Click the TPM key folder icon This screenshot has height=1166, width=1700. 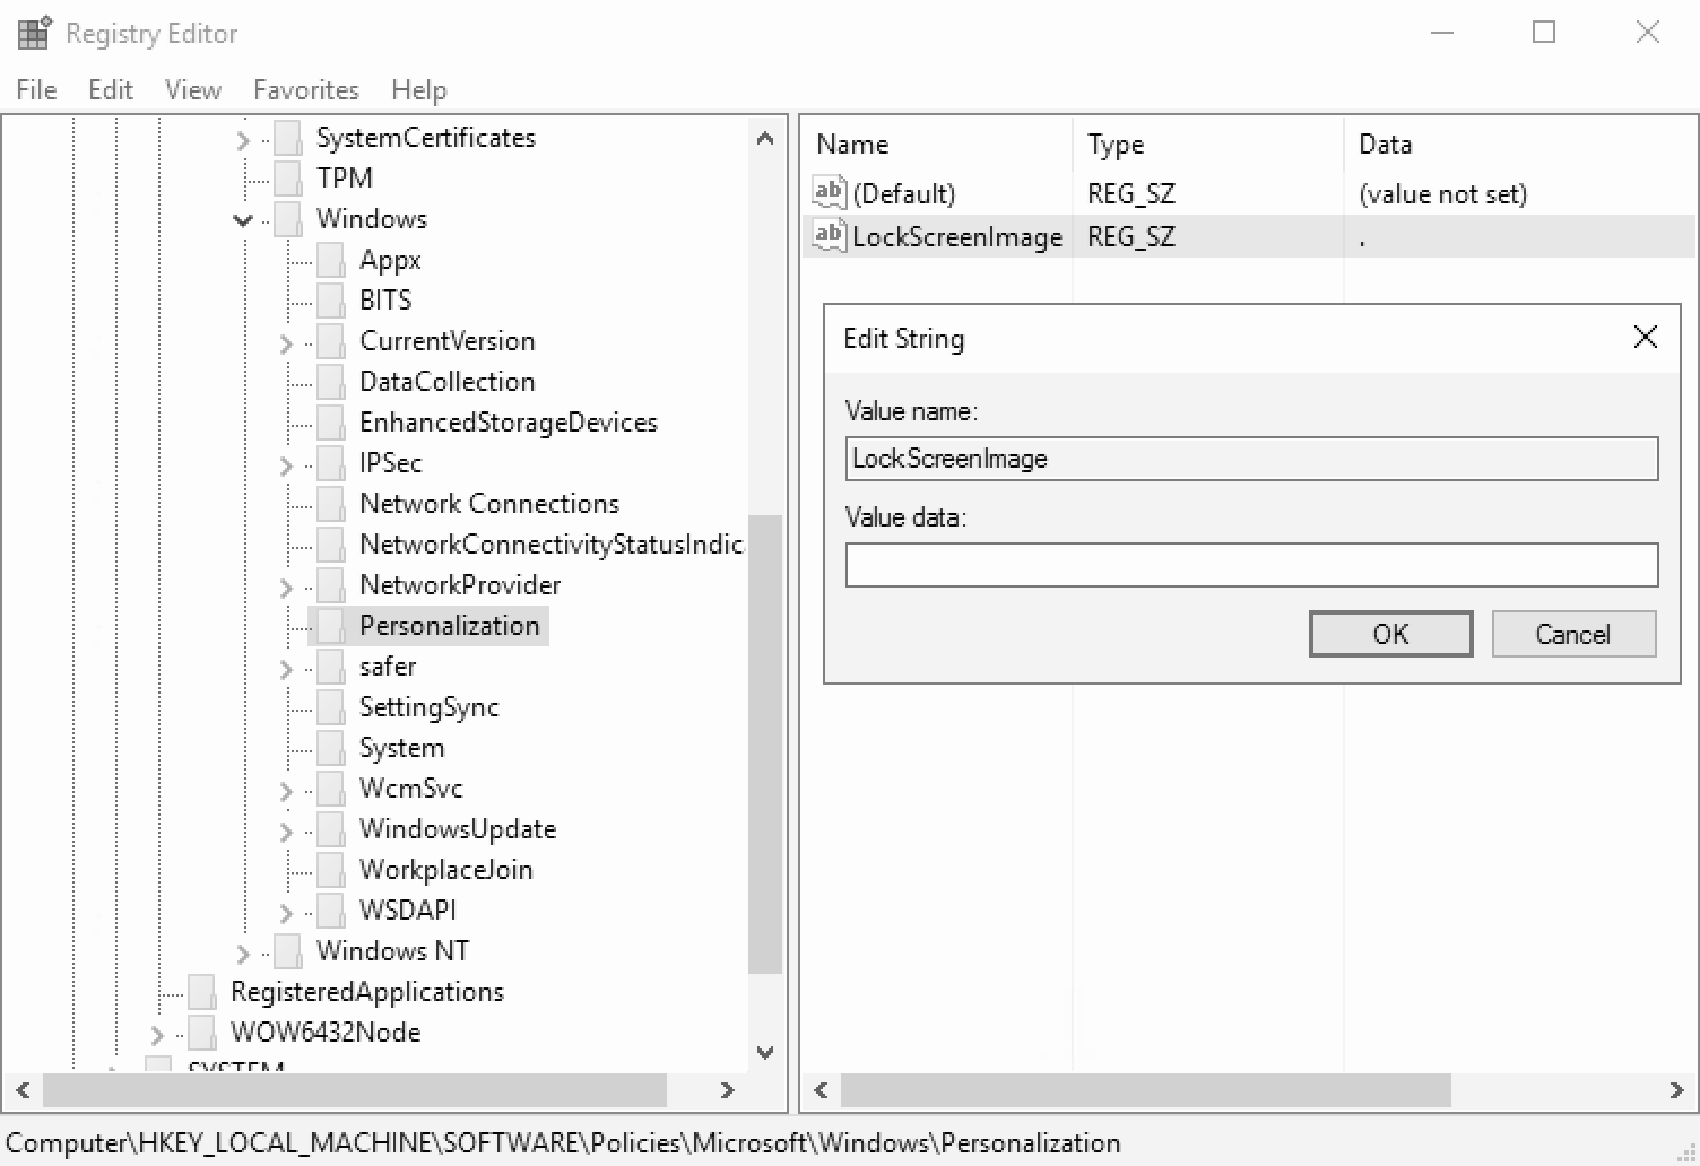[x=288, y=178]
